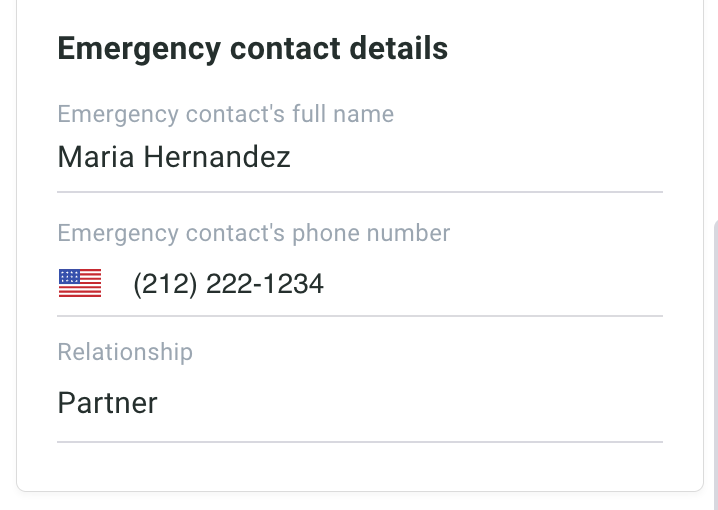The height and width of the screenshot is (510, 718).
Task: Click empty area right of "Partner" value
Action: 420,403
